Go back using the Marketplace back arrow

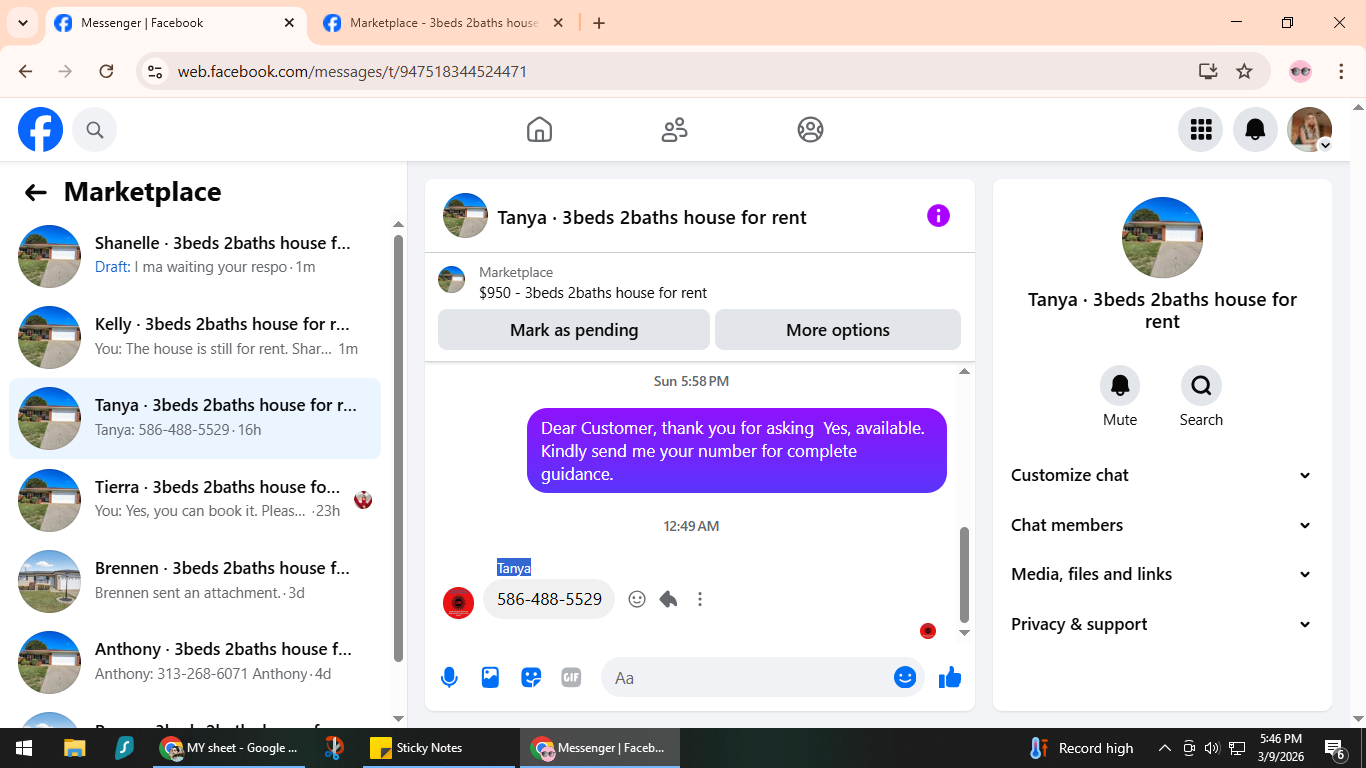point(36,192)
